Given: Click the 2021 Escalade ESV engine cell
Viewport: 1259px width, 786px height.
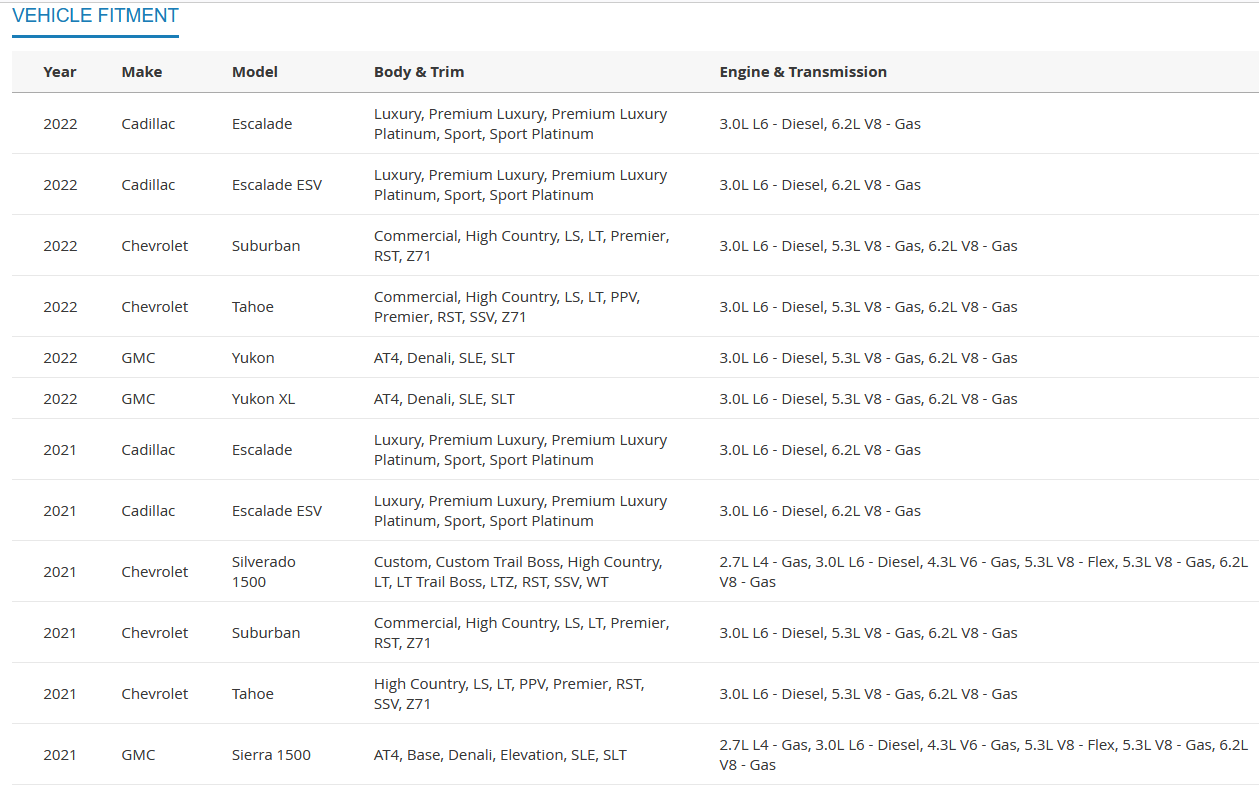Looking at the screenshot, I should tap(820, 511).
